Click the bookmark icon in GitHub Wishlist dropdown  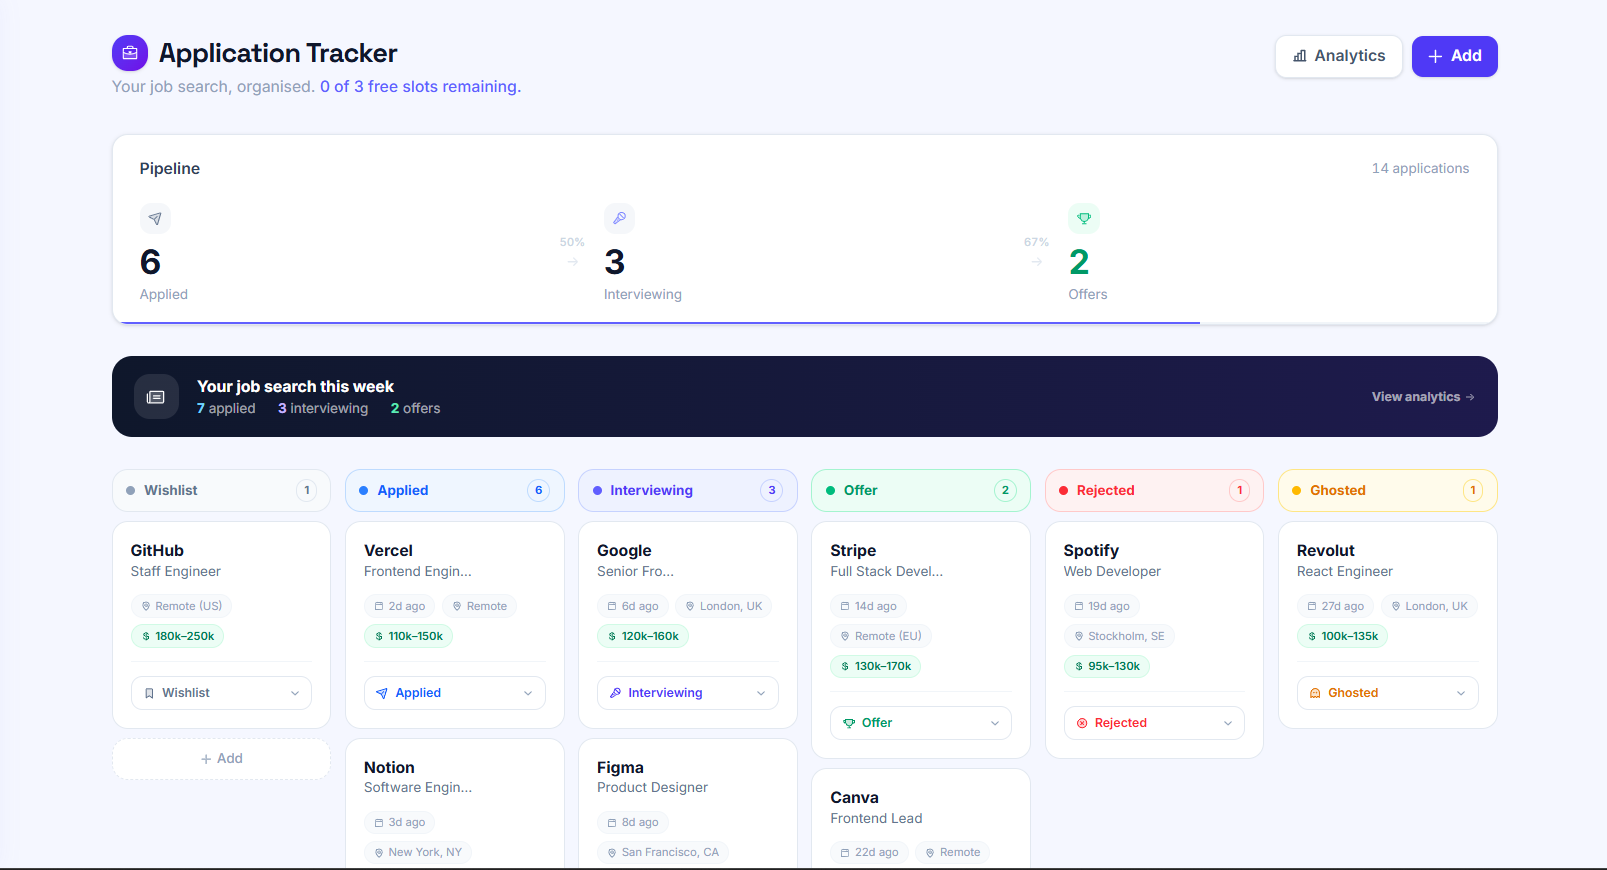[150, 693]
